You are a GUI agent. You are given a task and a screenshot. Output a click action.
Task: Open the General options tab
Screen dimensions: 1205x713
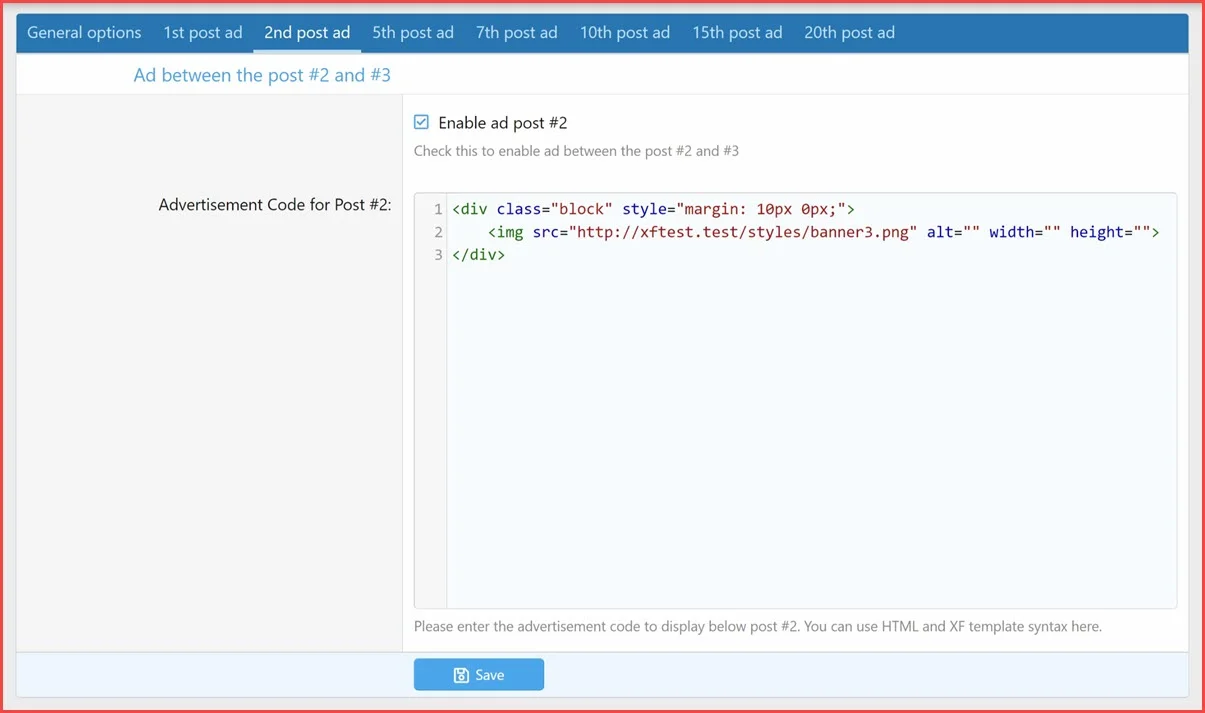pos(84,33)
